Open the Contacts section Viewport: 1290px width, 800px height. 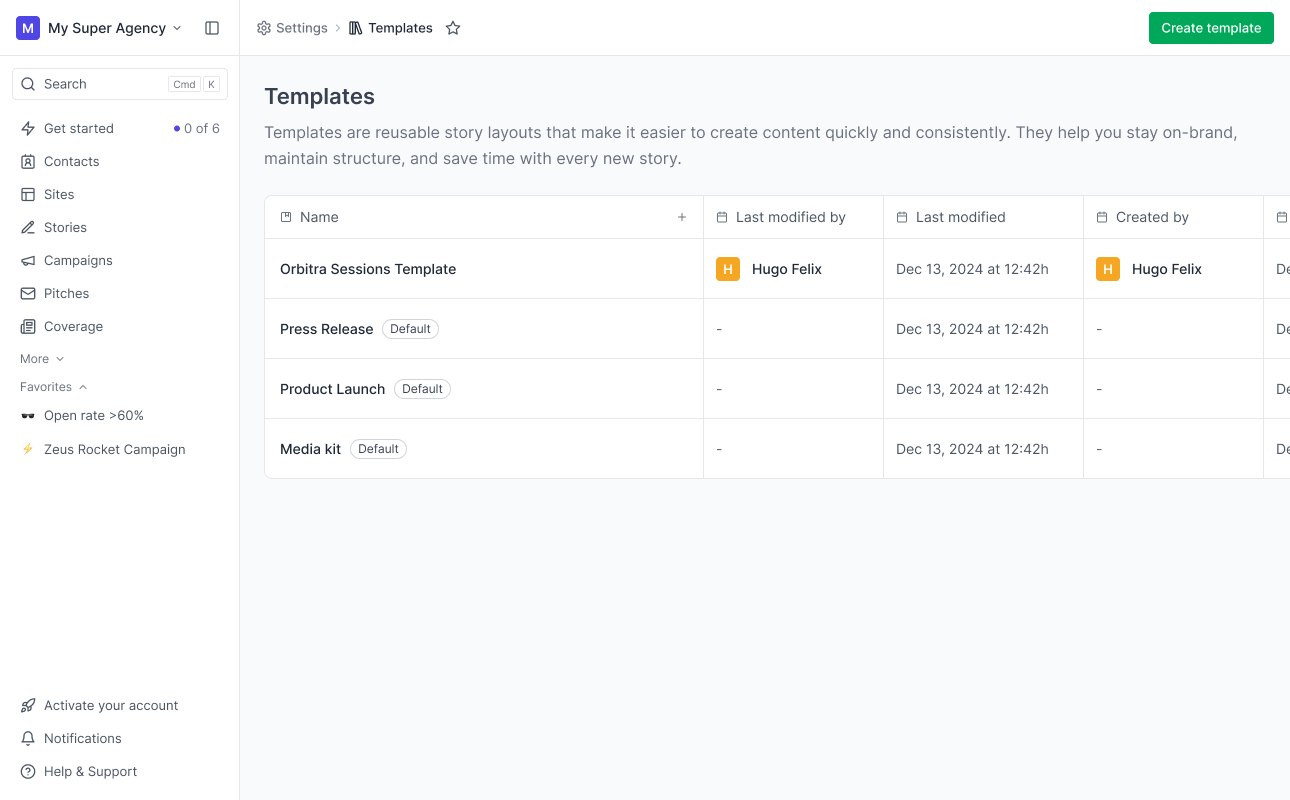(x=71, y=161)
